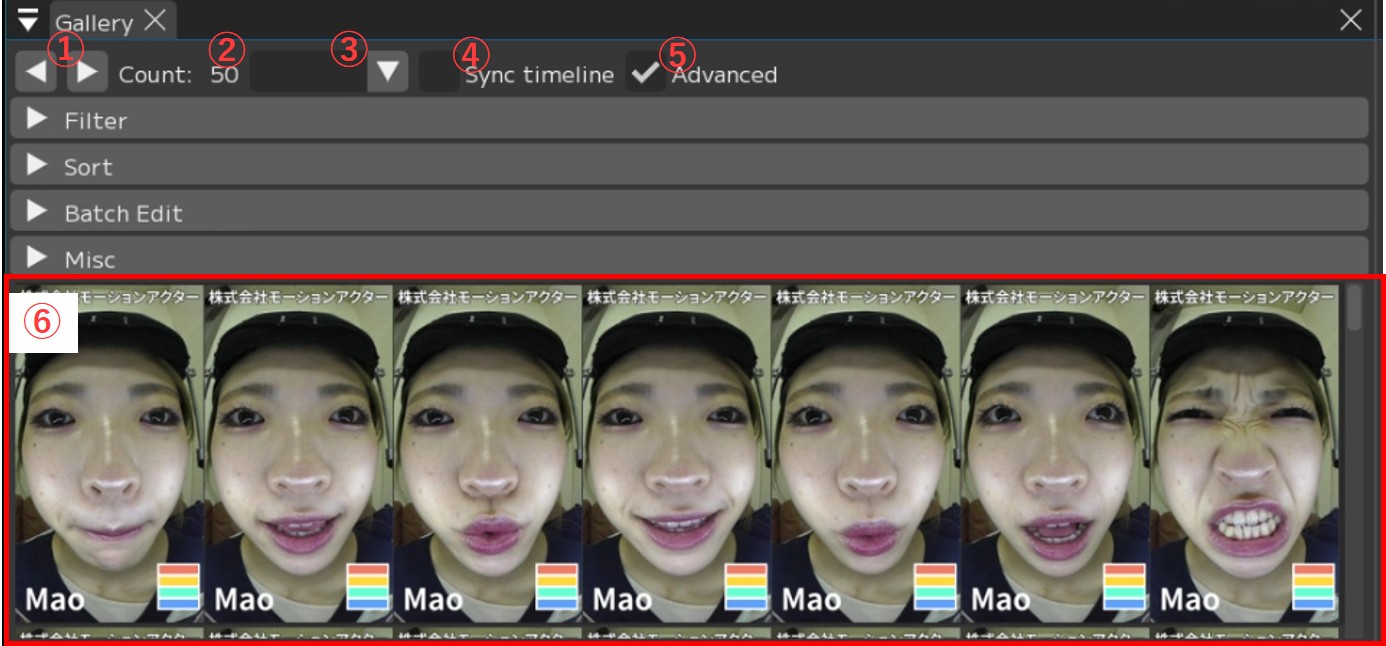
Task: Click the color bars icon on second thumbnail
Action: pyautogui.click(x=368, y=587)
